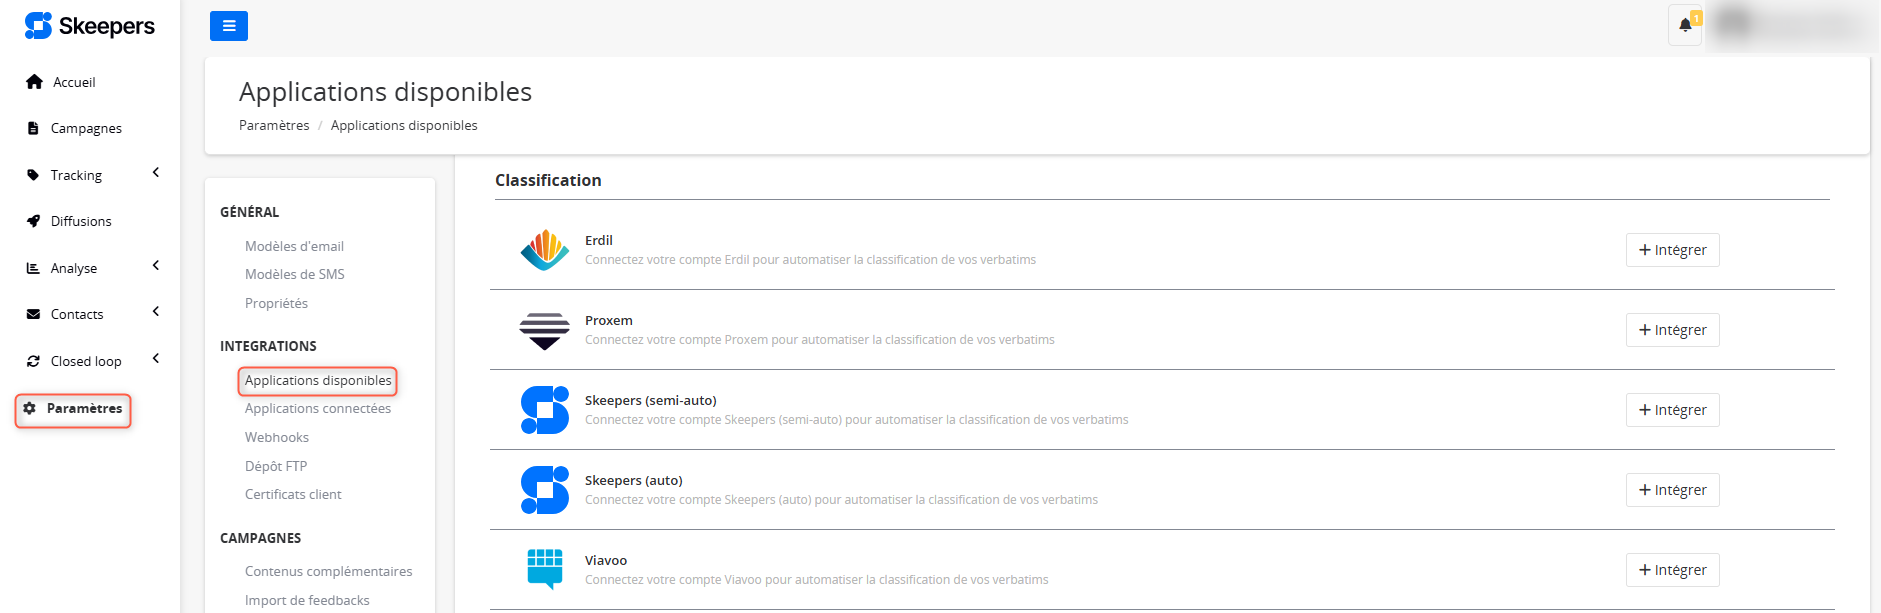Click the Classification section heading
Screen dimensions: 1881x613
[548, 180]
